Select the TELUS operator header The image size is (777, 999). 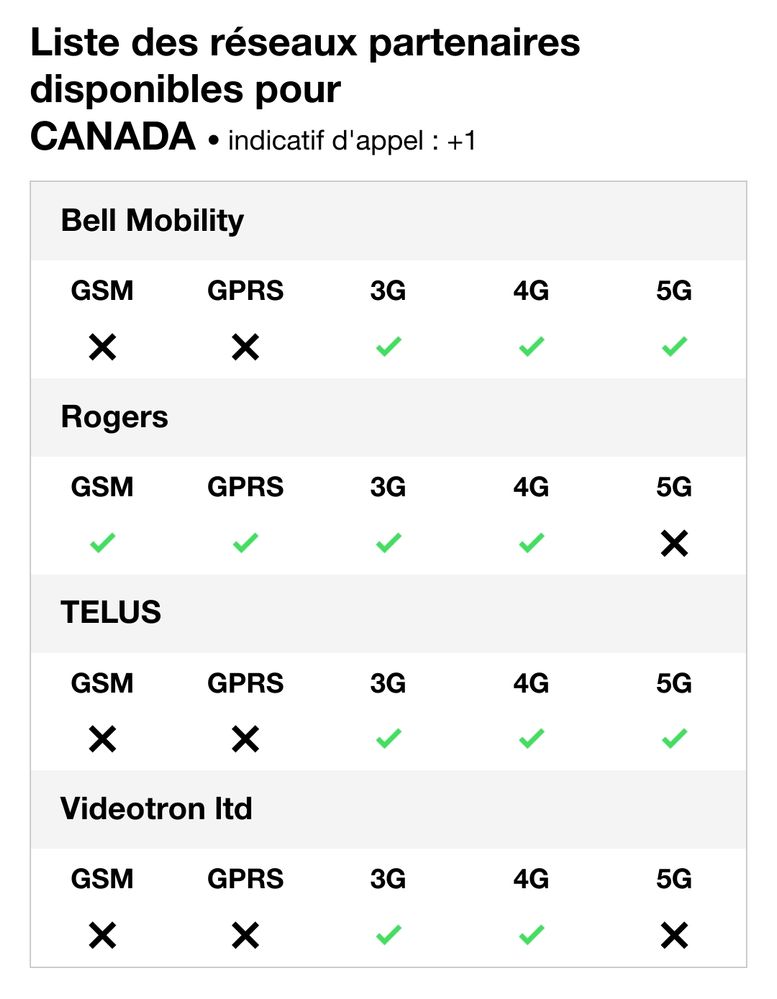pos(111,613)
